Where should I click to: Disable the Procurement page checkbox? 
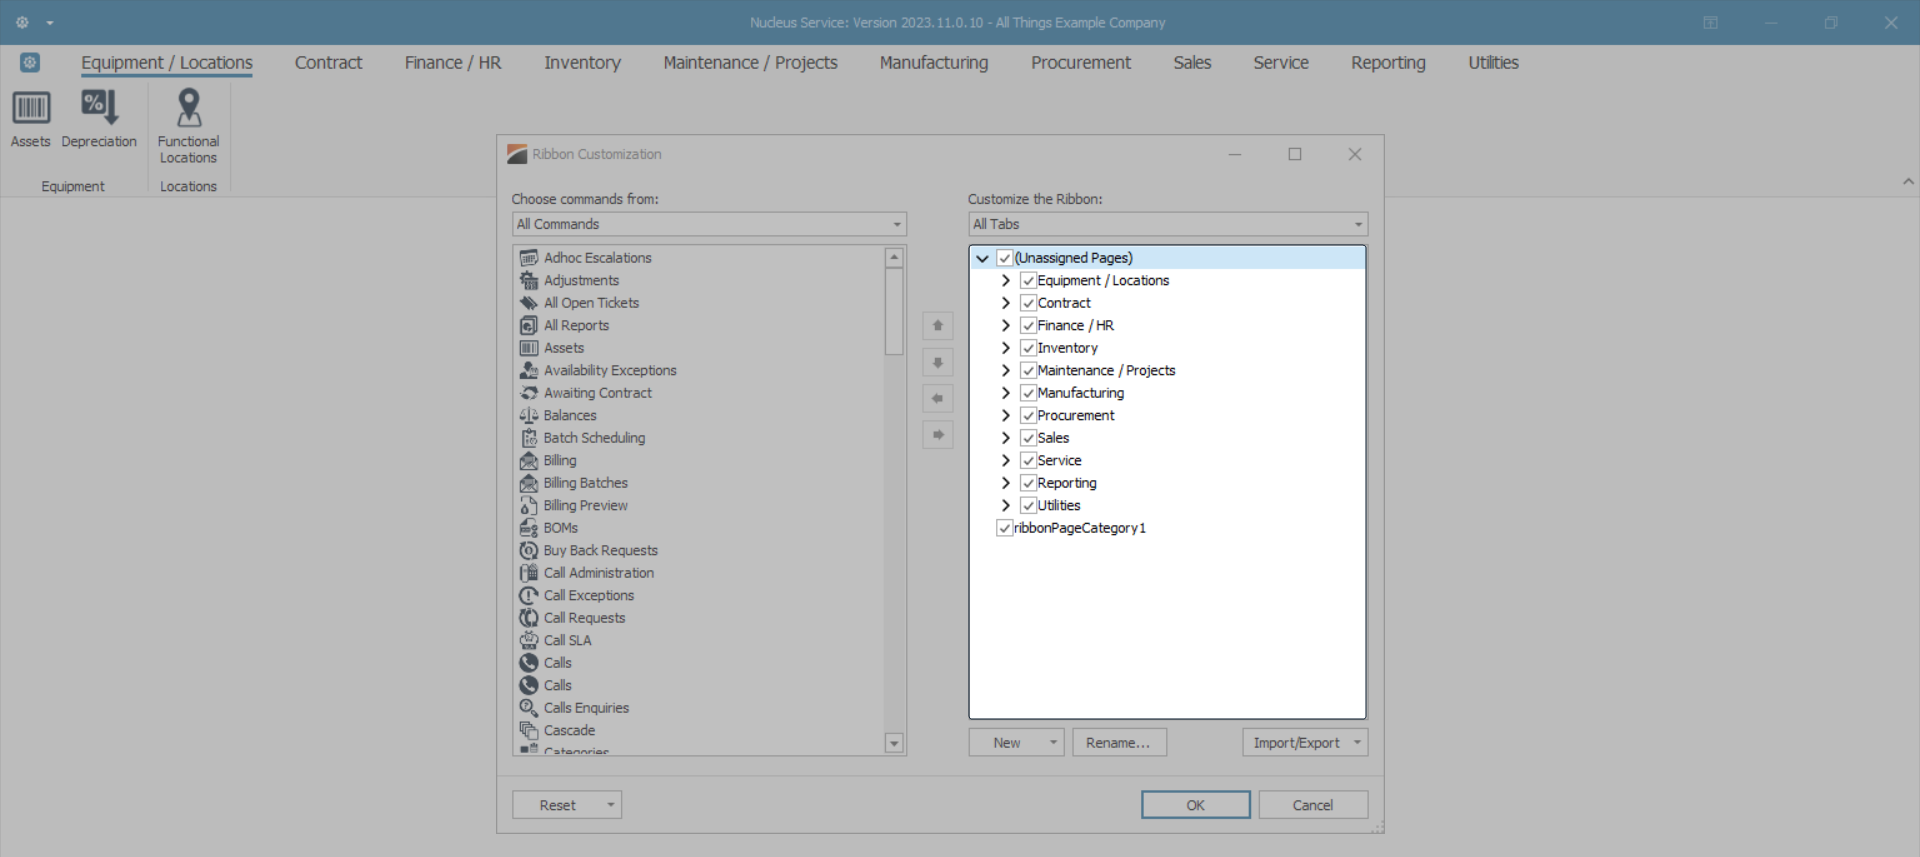(x=1028, y=416)
